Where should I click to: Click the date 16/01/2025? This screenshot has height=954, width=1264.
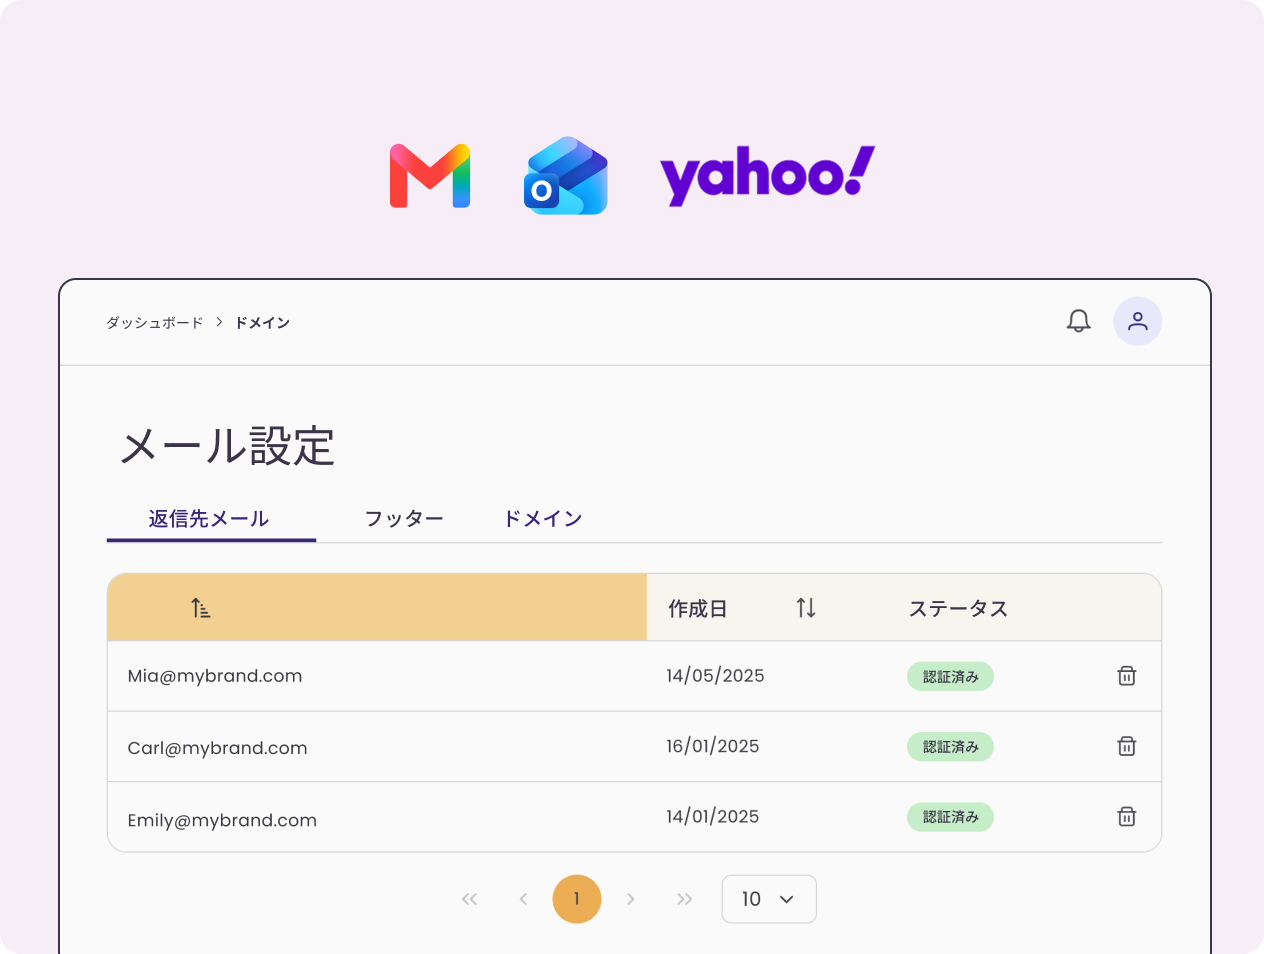click(x=713, y=746)
